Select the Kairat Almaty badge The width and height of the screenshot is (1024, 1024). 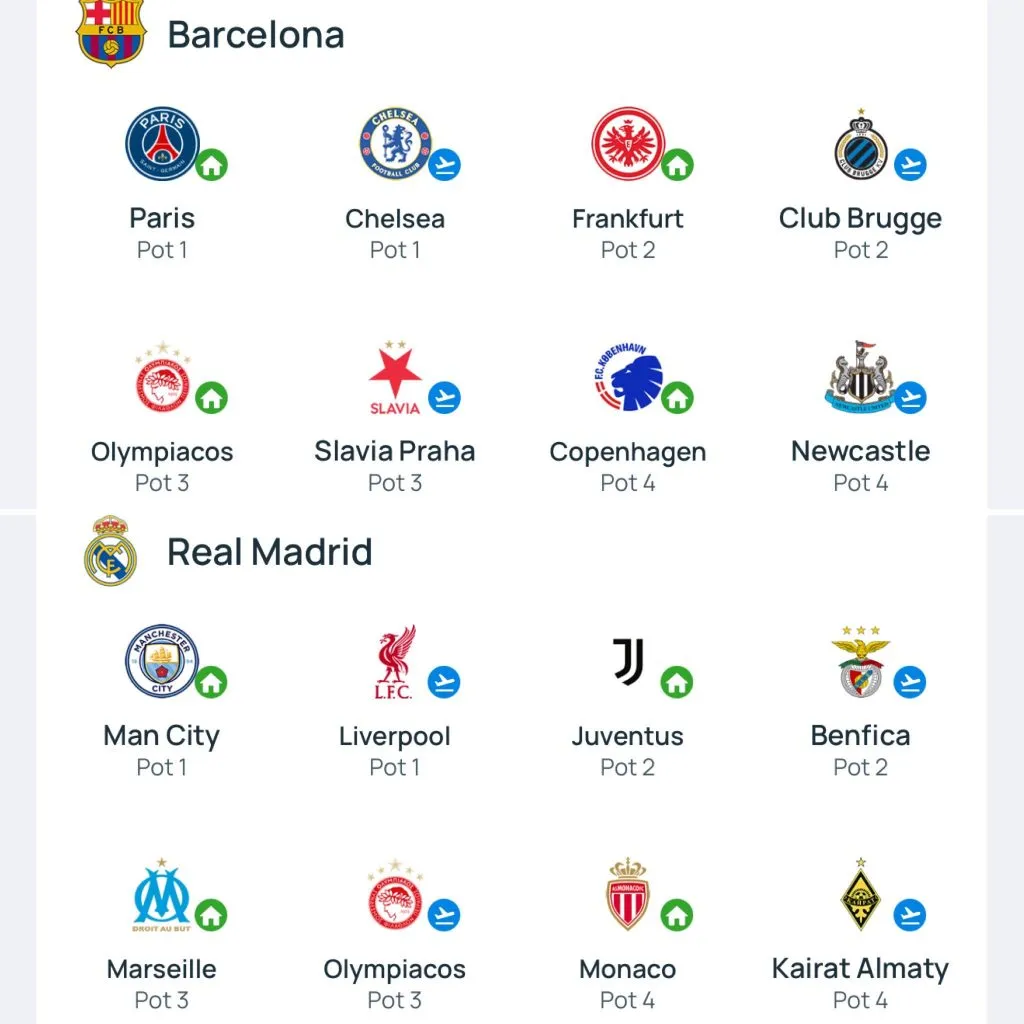[860, 895]
